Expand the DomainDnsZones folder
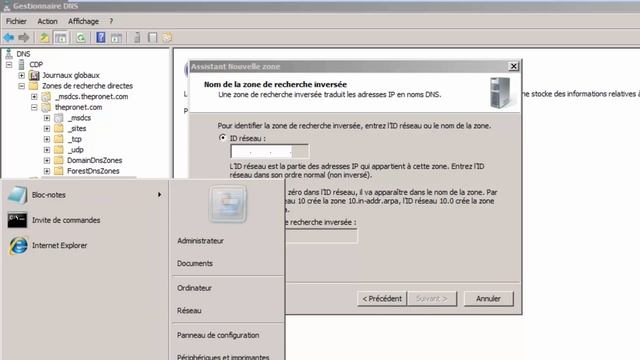 tap(47, 160)
